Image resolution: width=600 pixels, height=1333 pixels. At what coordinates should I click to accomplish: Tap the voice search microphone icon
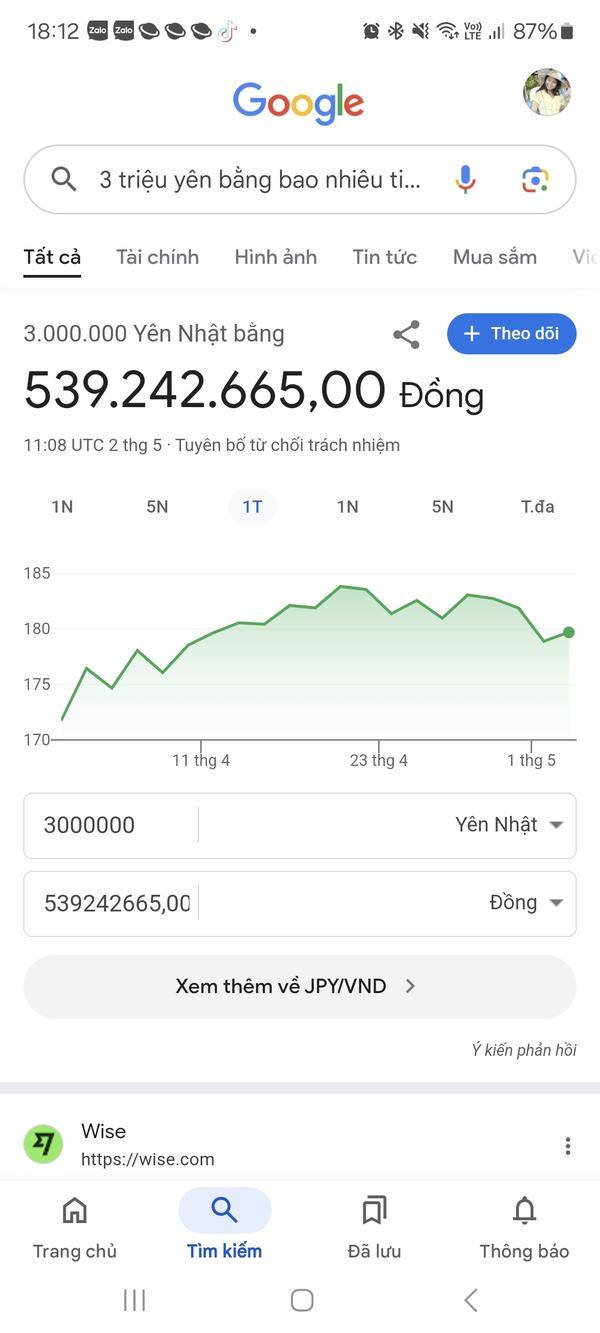point(465,180)
